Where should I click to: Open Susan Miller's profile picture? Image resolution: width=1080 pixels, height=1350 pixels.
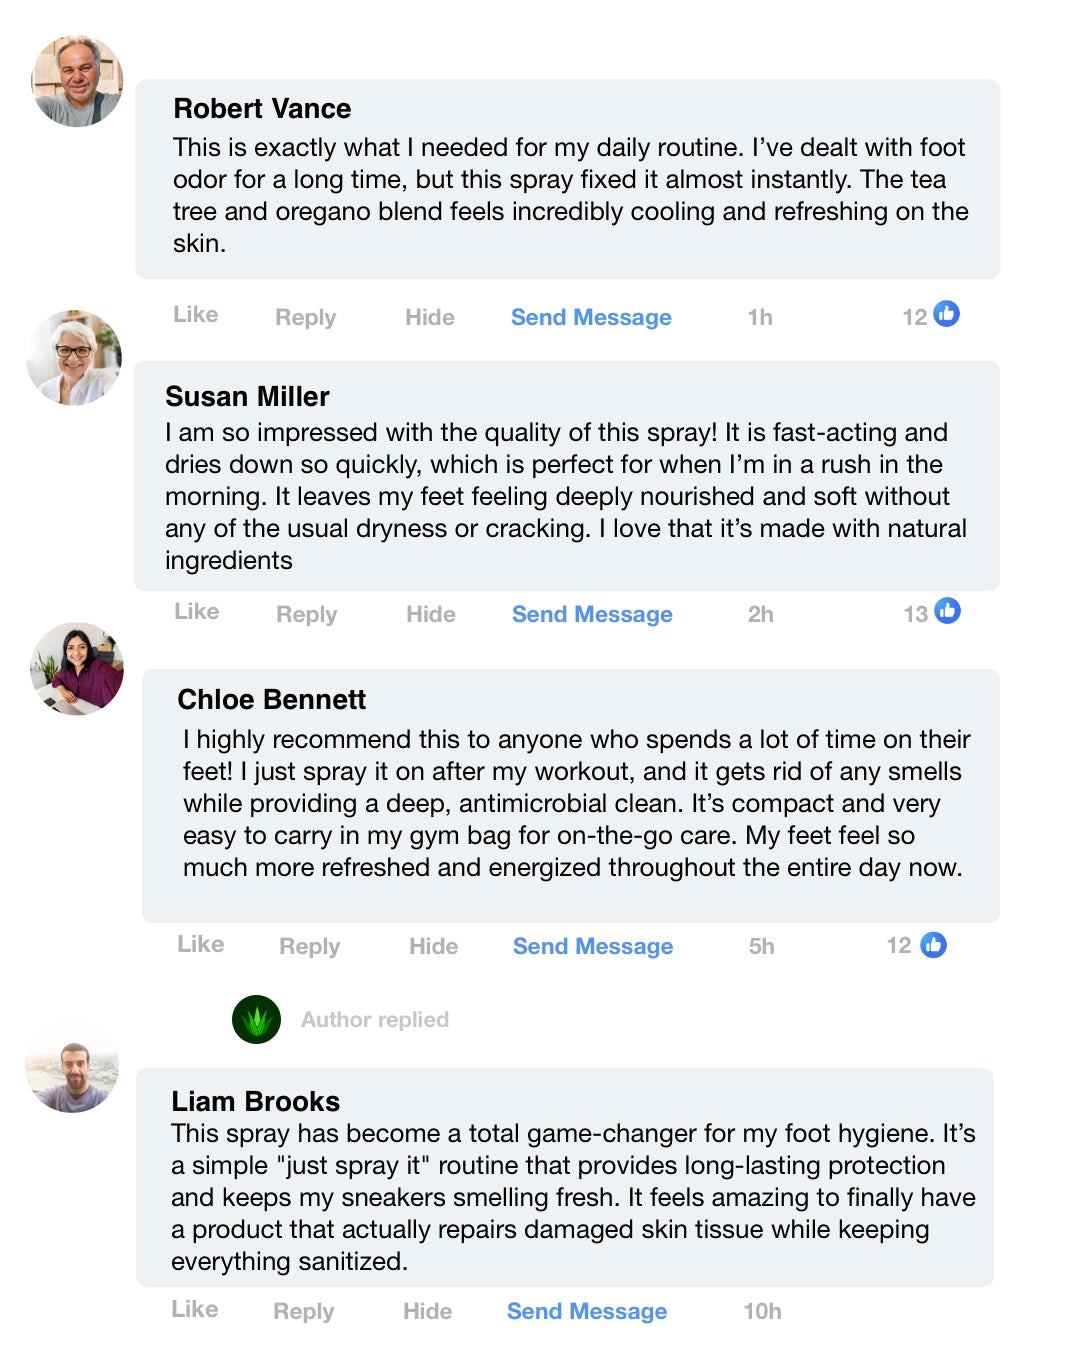74,358
